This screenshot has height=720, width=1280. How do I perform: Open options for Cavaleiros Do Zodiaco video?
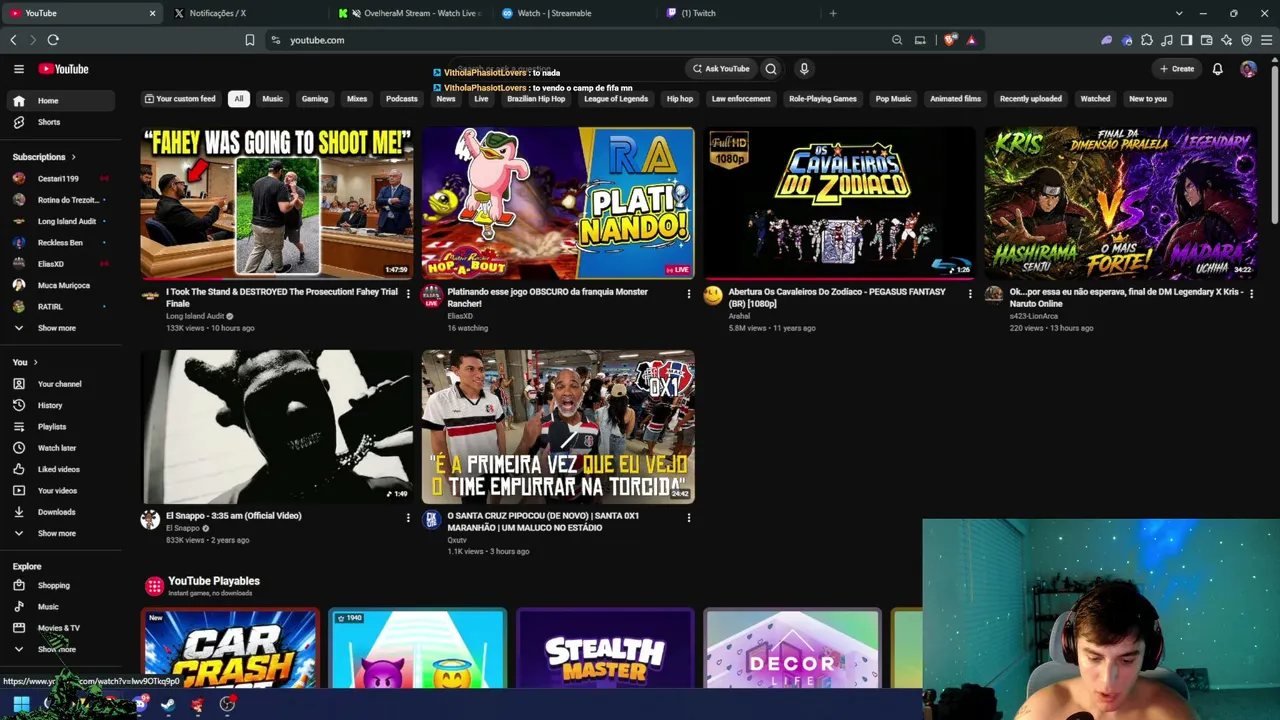969,293
